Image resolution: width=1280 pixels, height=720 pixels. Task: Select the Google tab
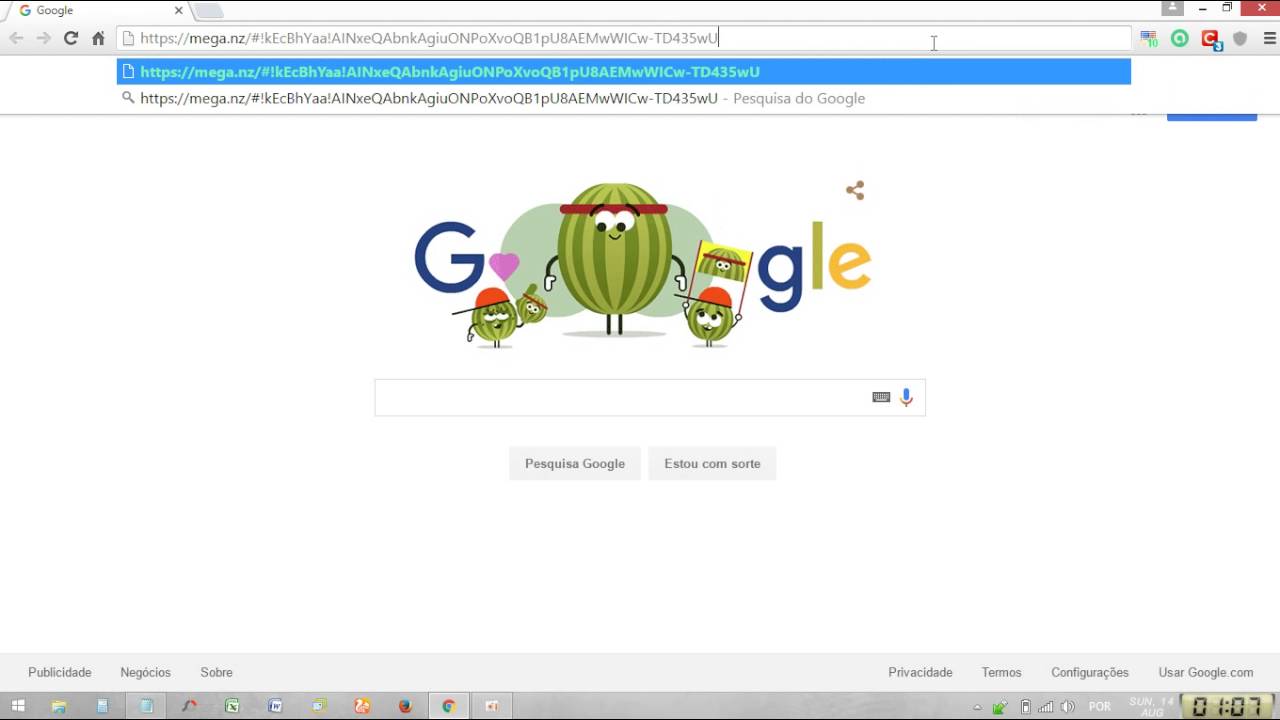pyautogui.click(x=100, y=11)
